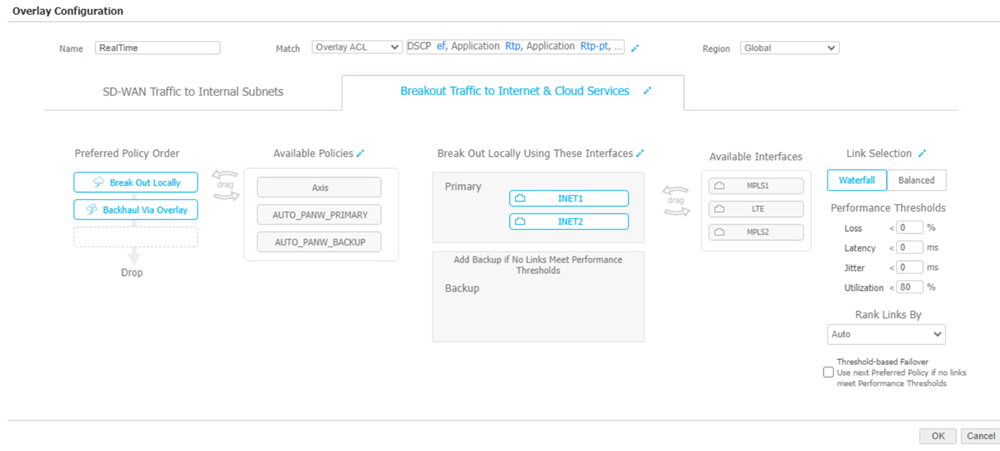Click the Name field containing RealTime
The height and width of the screenshot is (451, 1000).
point(157,47)
